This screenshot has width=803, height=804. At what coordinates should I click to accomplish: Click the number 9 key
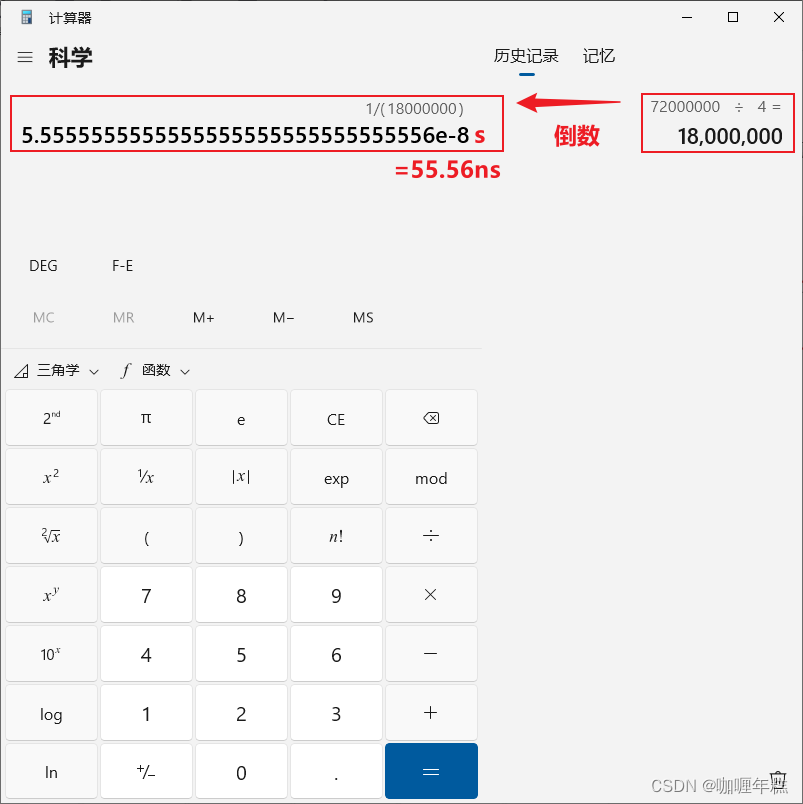click(336, 595)
